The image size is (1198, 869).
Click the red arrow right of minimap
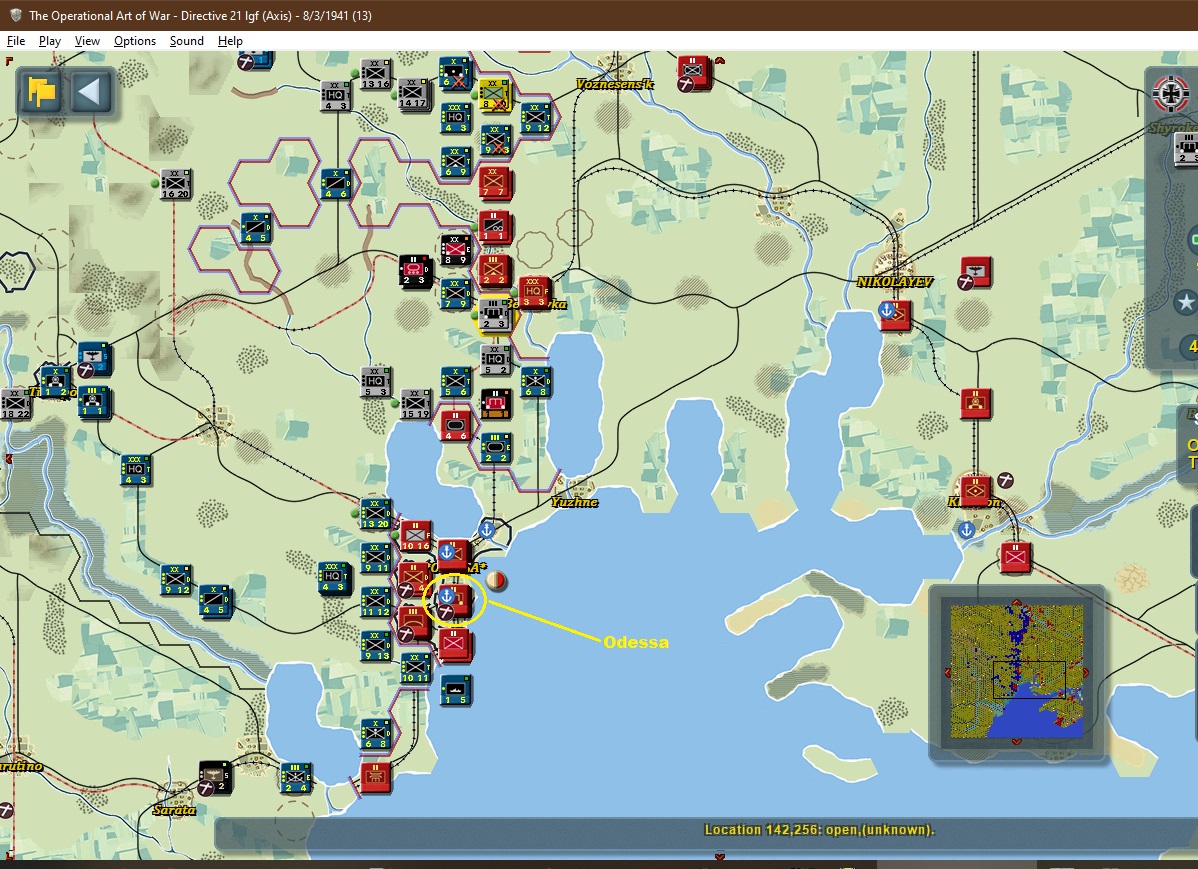point(1086,673)
